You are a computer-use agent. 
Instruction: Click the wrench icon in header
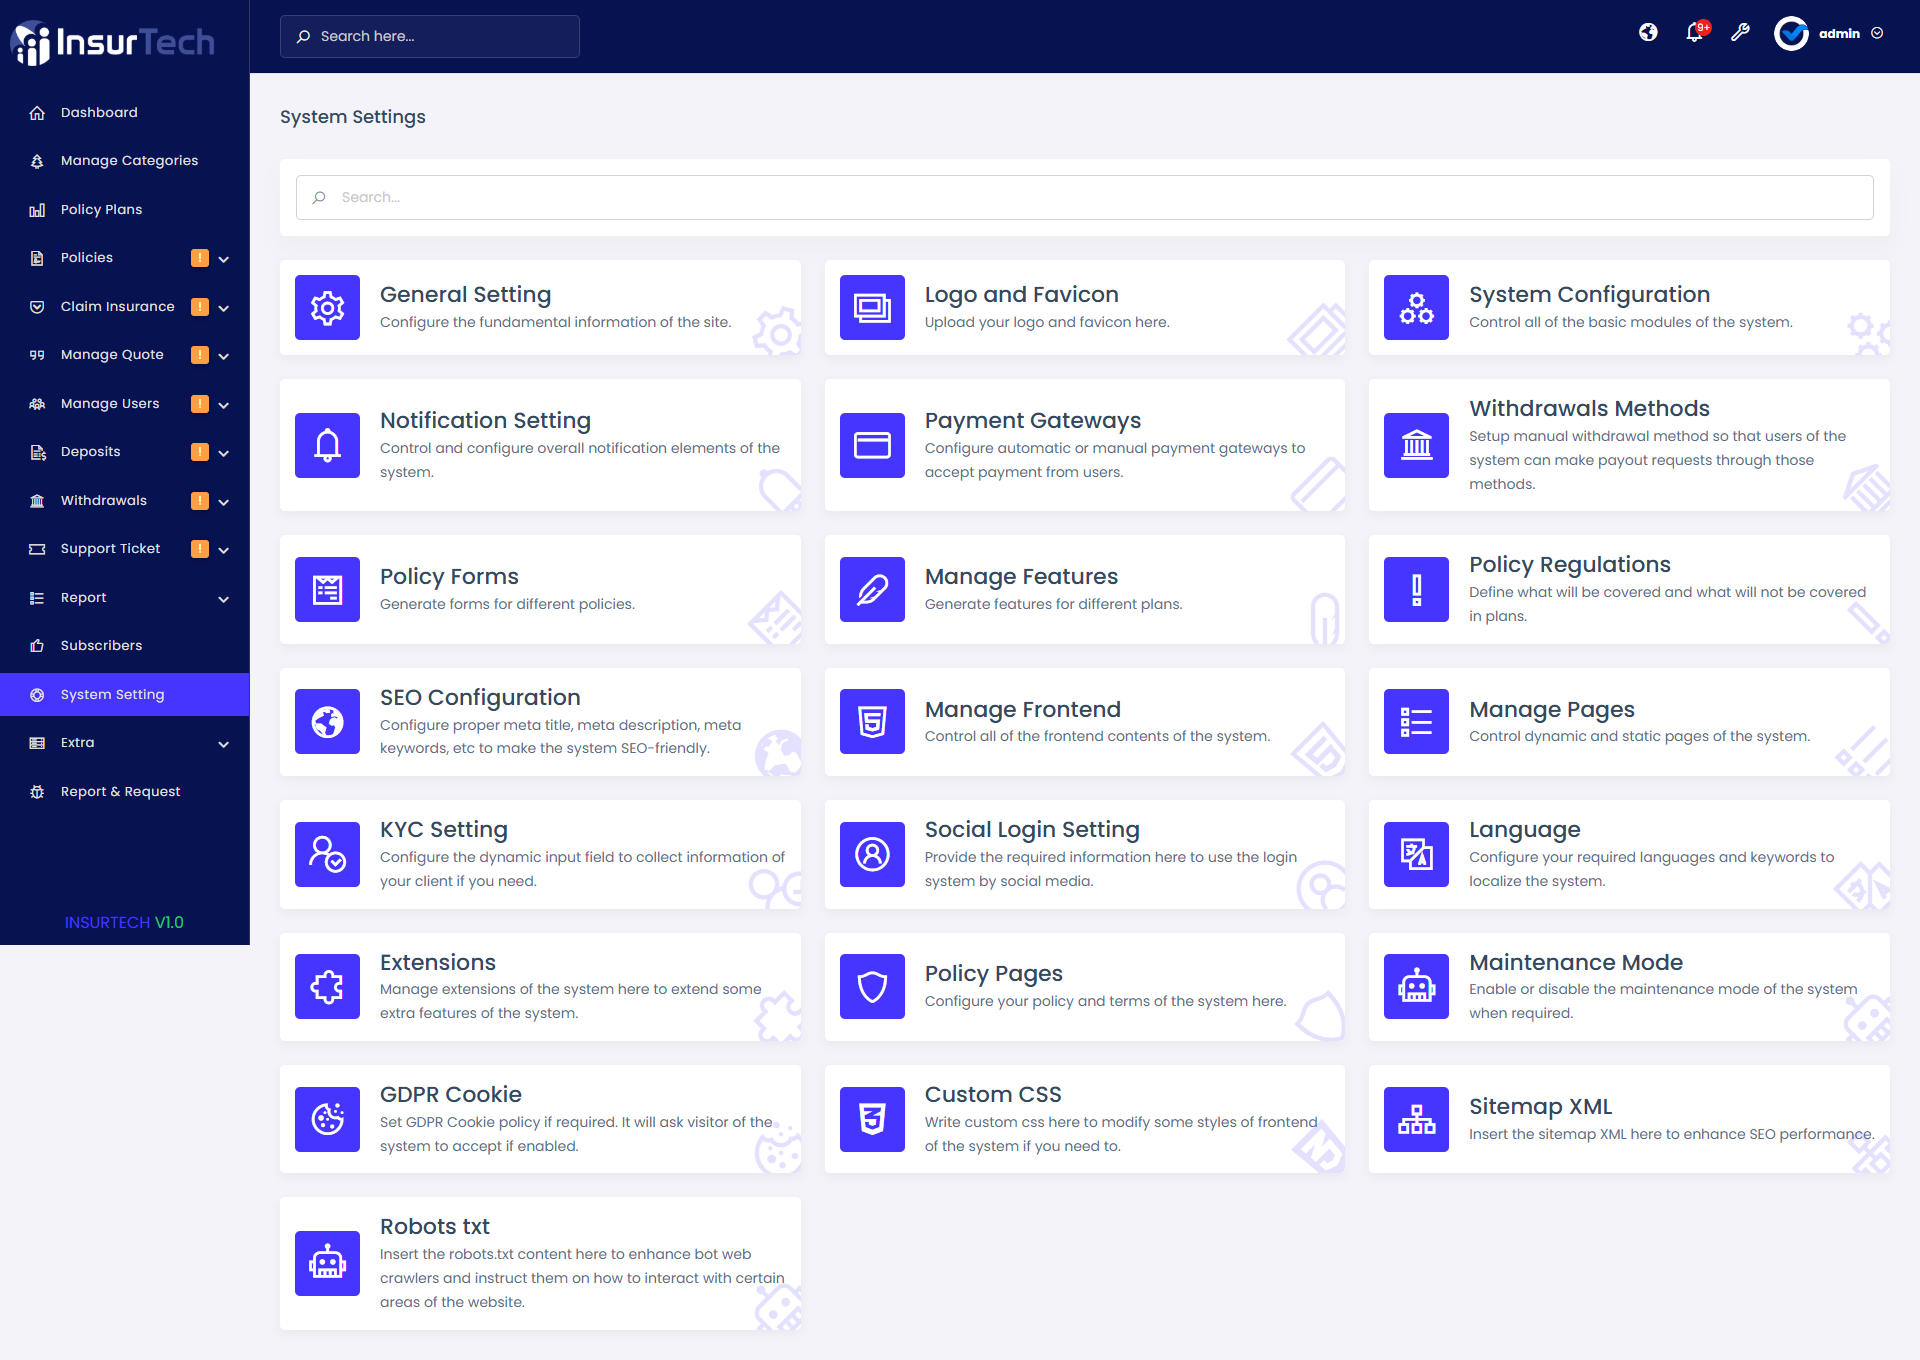pos(1740,33)
